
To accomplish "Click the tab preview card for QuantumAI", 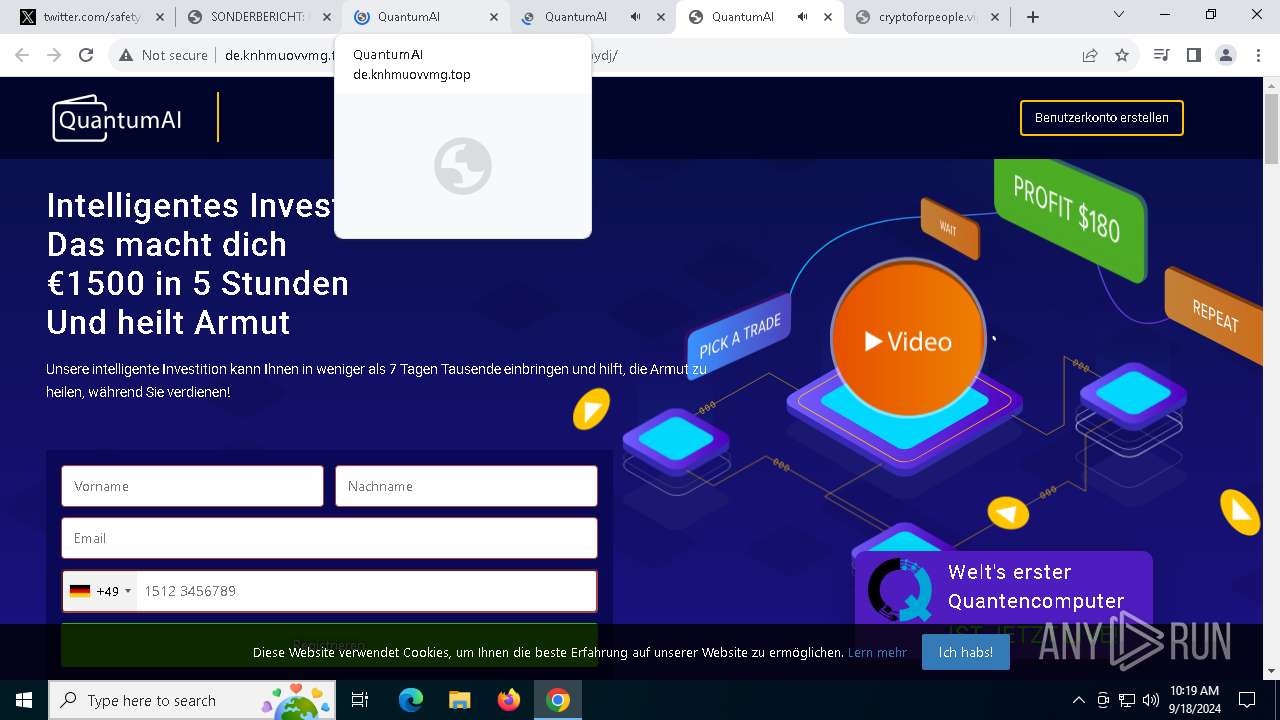I will [x=462, y=137].
